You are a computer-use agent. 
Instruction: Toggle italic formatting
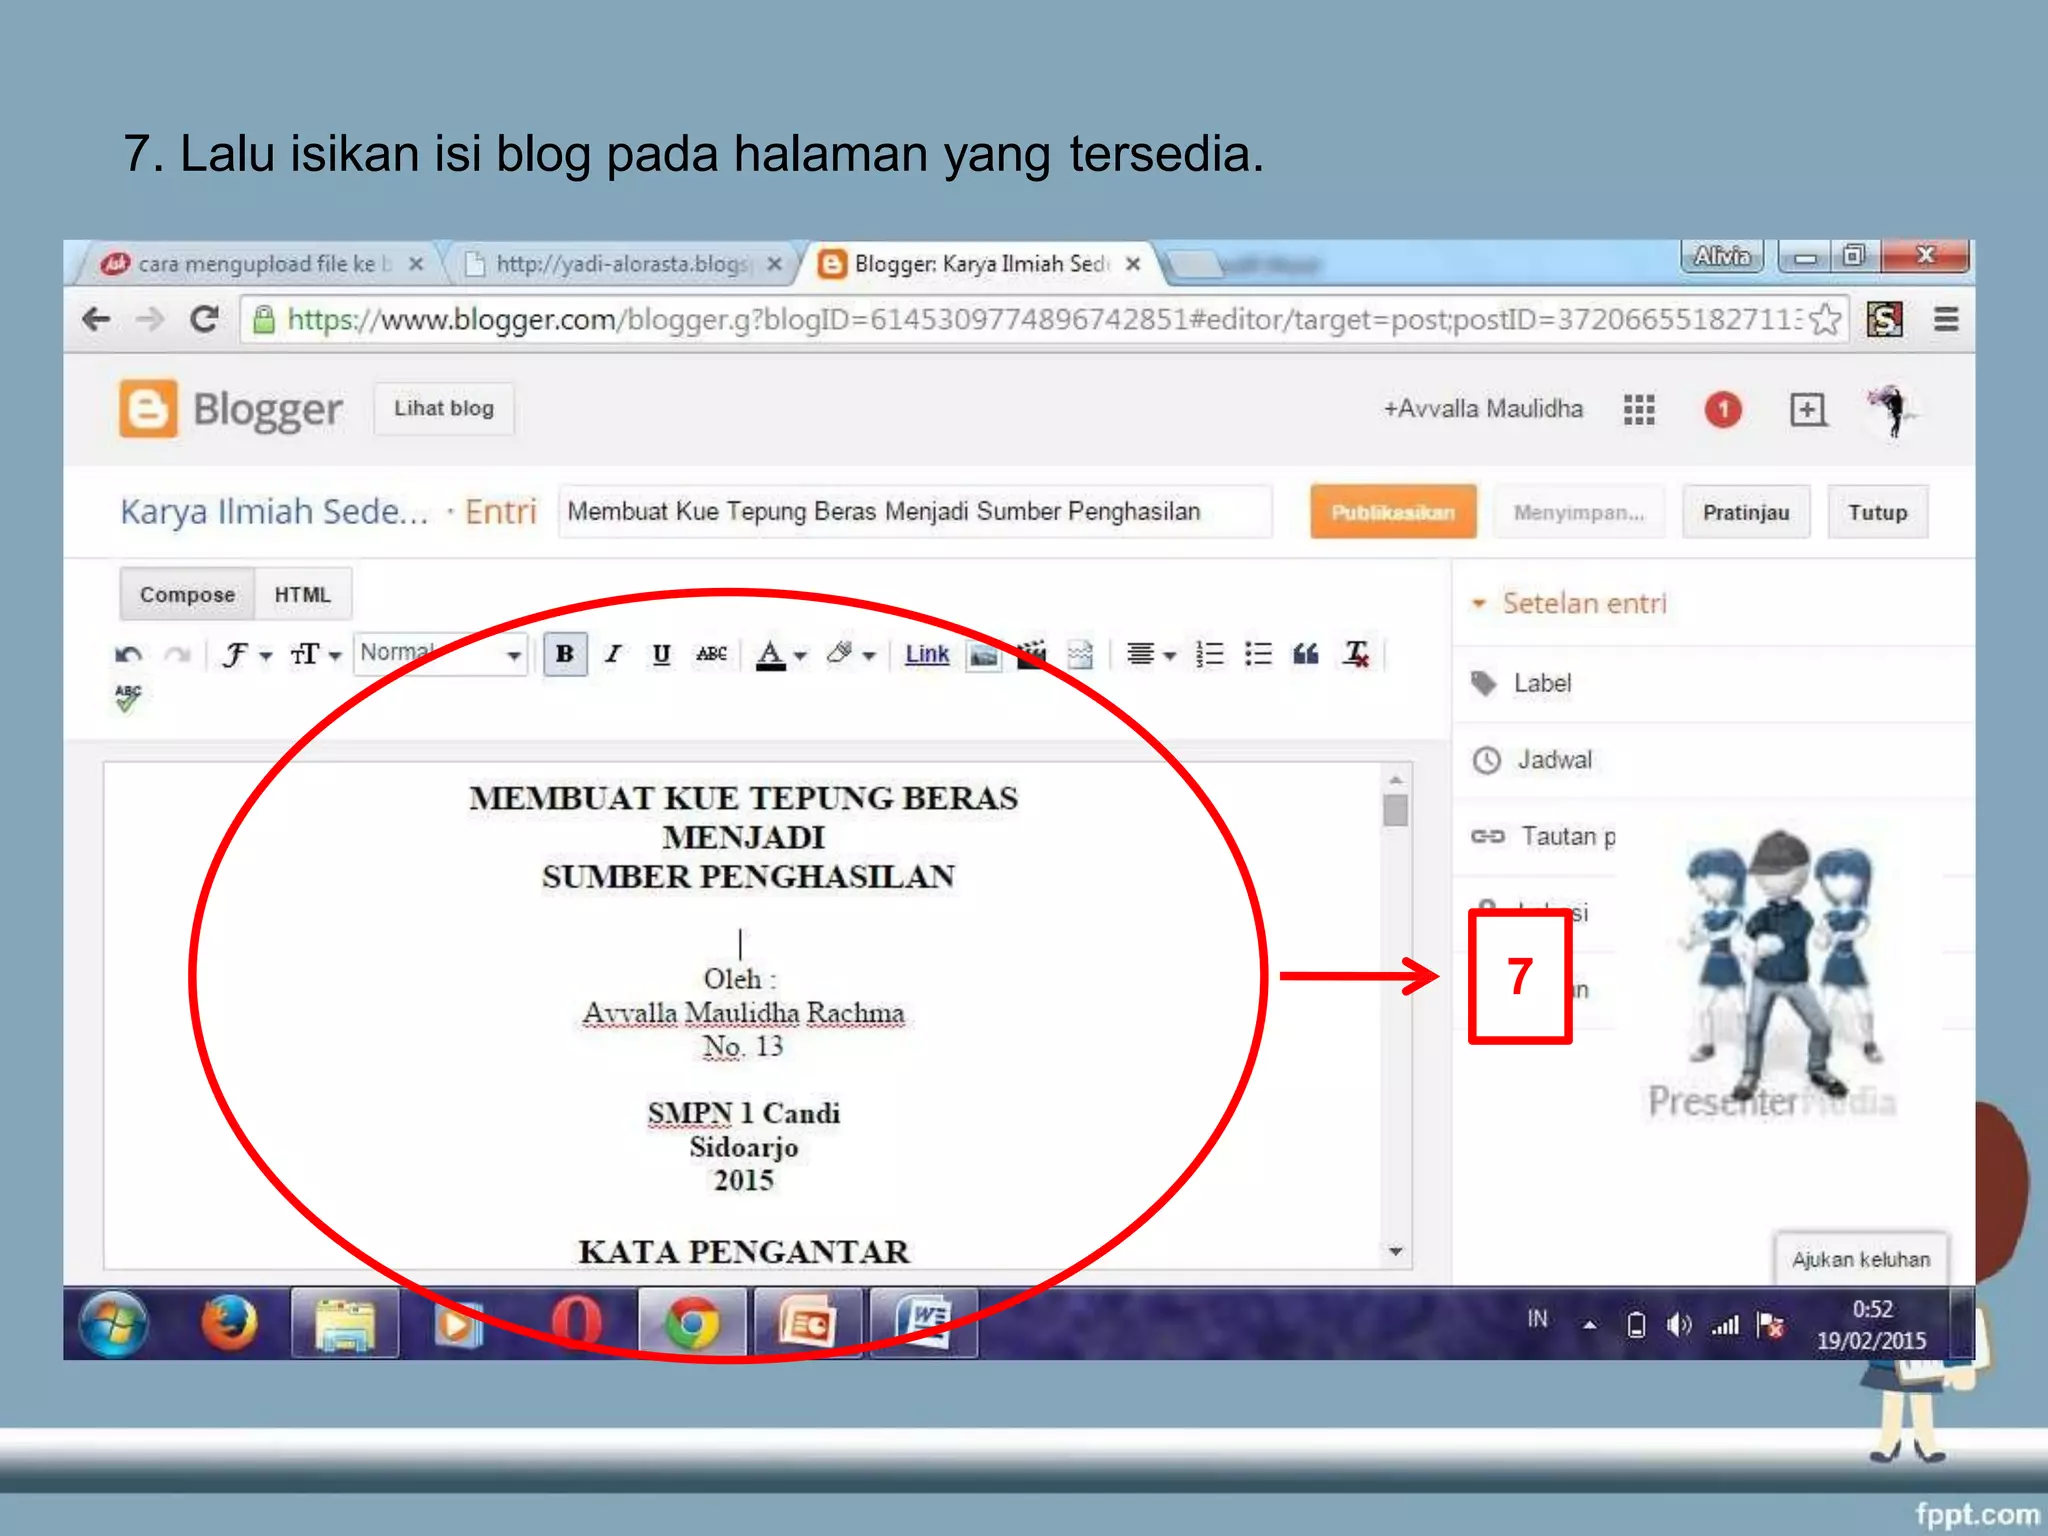pos(613,654)
